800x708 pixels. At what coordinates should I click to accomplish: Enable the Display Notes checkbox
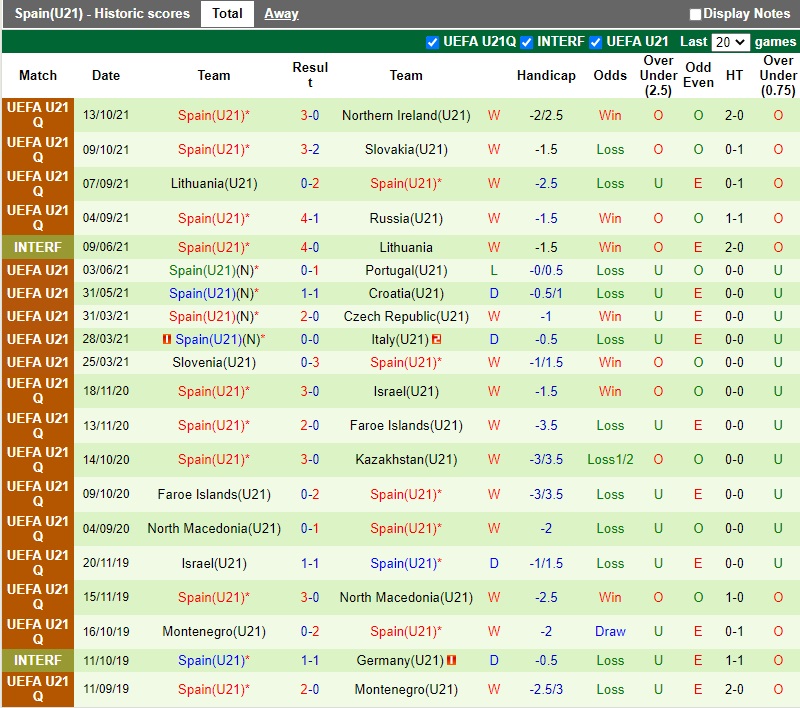[x=695, y=14]
